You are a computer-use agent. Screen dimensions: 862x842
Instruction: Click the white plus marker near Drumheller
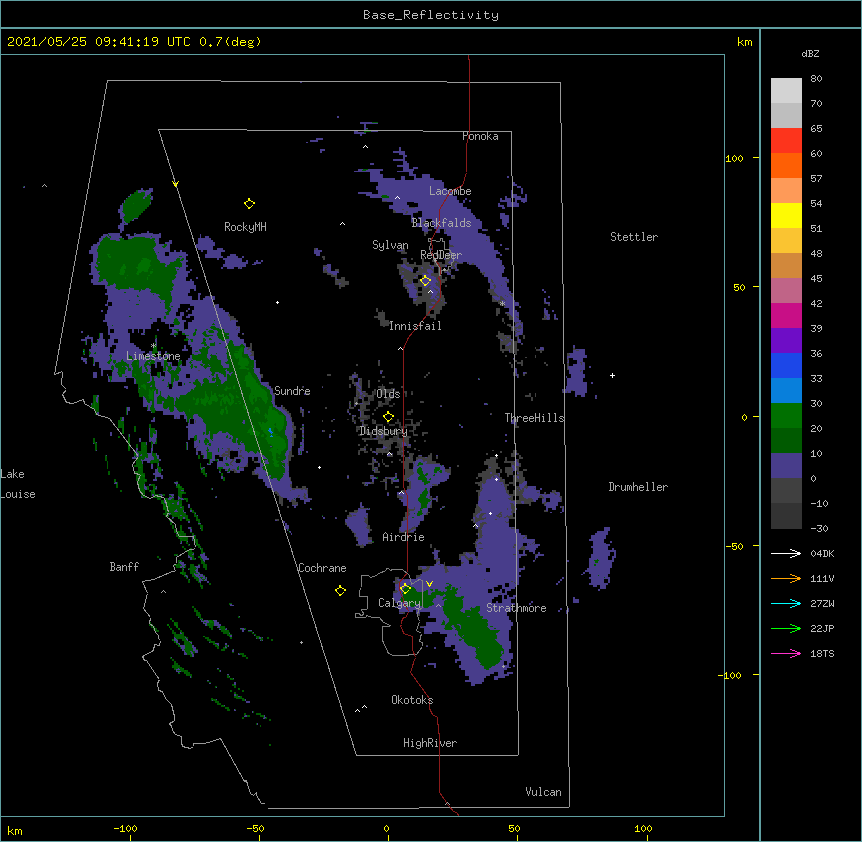[x=612, y=375]
